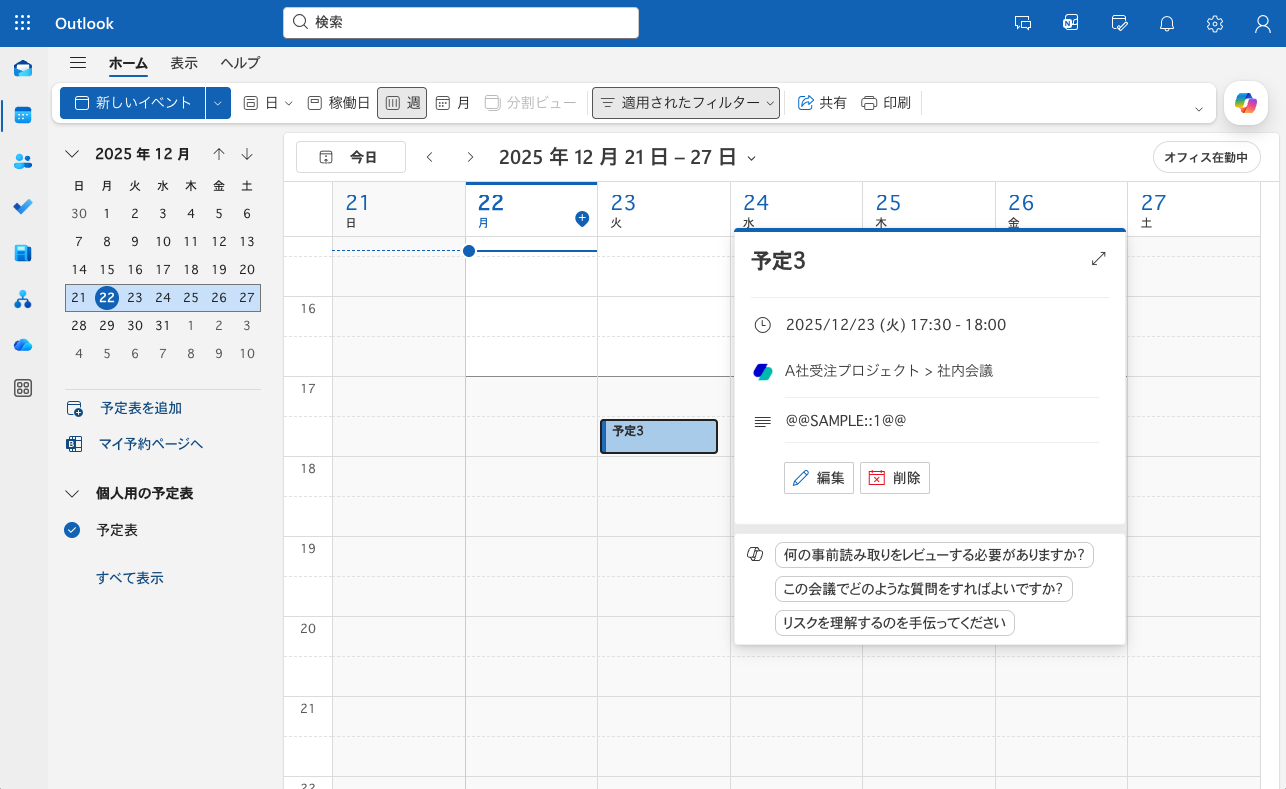Click inside the 検索 search box
Viewport: 1286px width, 789px height.
point(460,23)
